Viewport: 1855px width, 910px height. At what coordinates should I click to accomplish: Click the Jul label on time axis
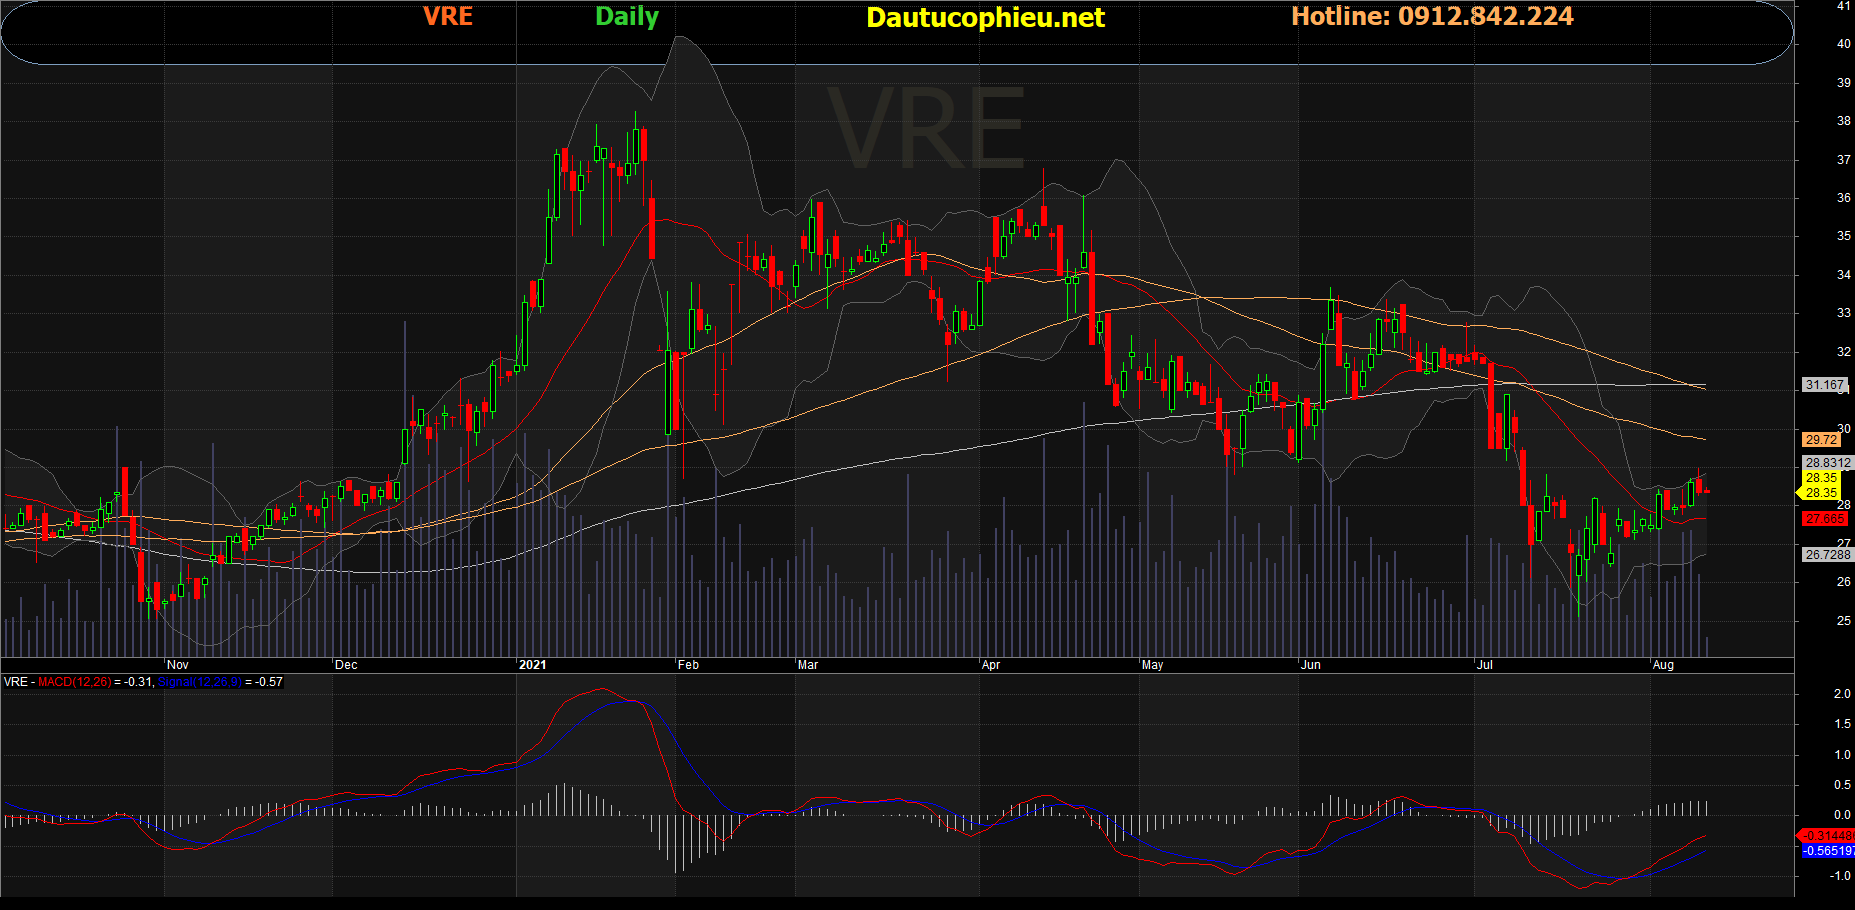click(1485, 665)
